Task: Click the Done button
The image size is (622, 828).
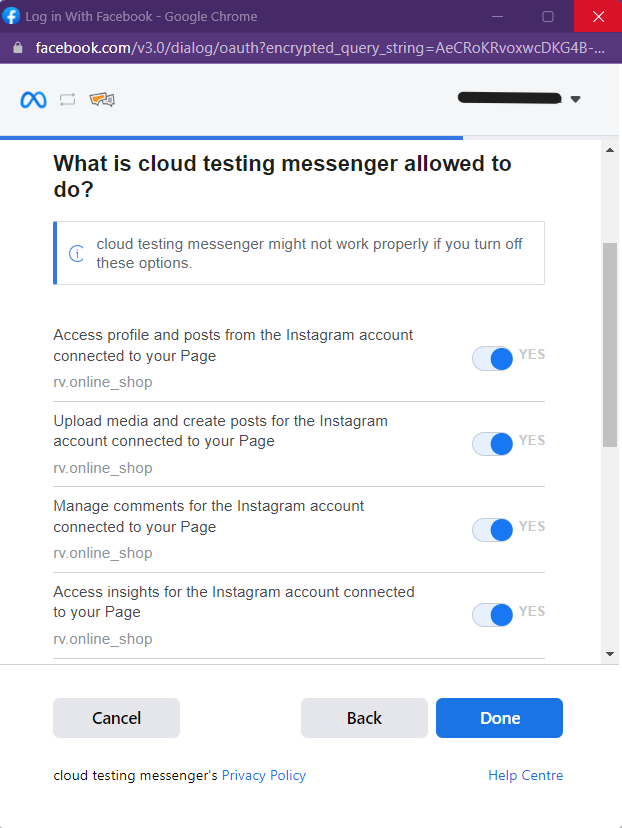Action: pyautogui.click(x=500, y=718)
